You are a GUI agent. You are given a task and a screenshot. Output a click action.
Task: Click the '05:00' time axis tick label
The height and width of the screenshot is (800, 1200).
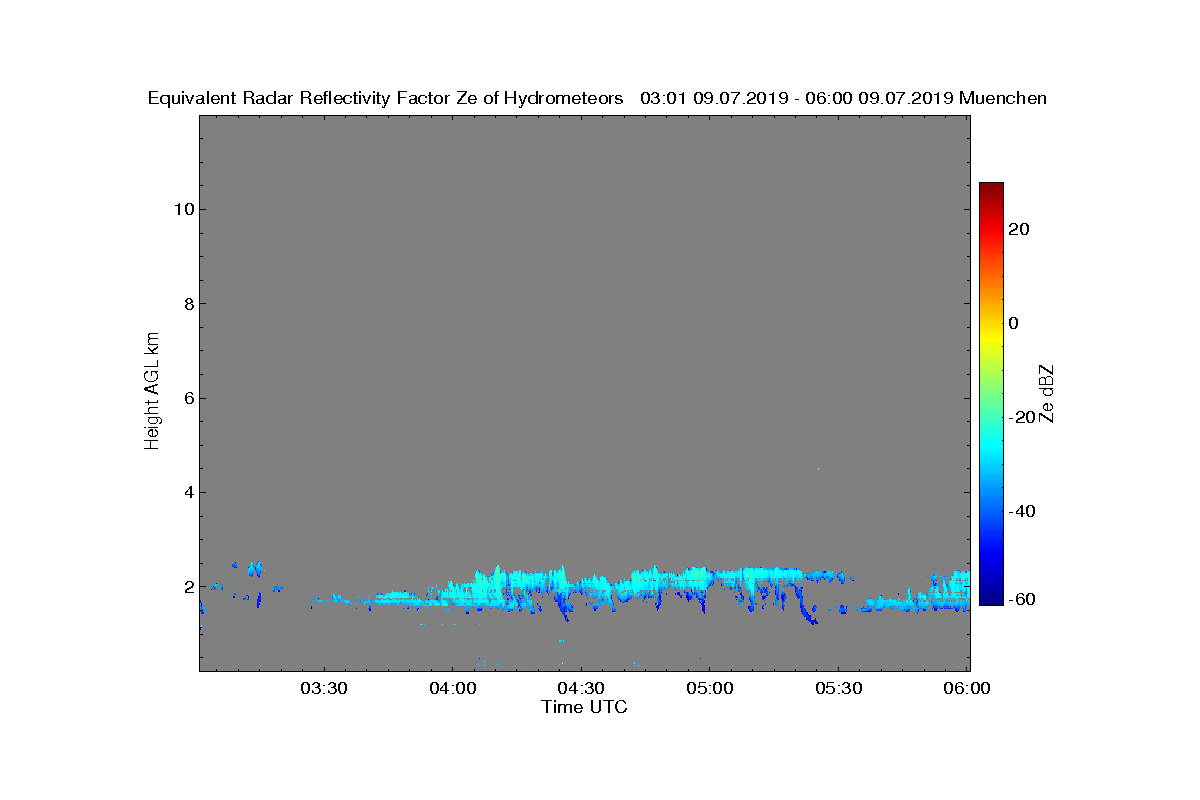pyautogui.click(x=710, y=688)
